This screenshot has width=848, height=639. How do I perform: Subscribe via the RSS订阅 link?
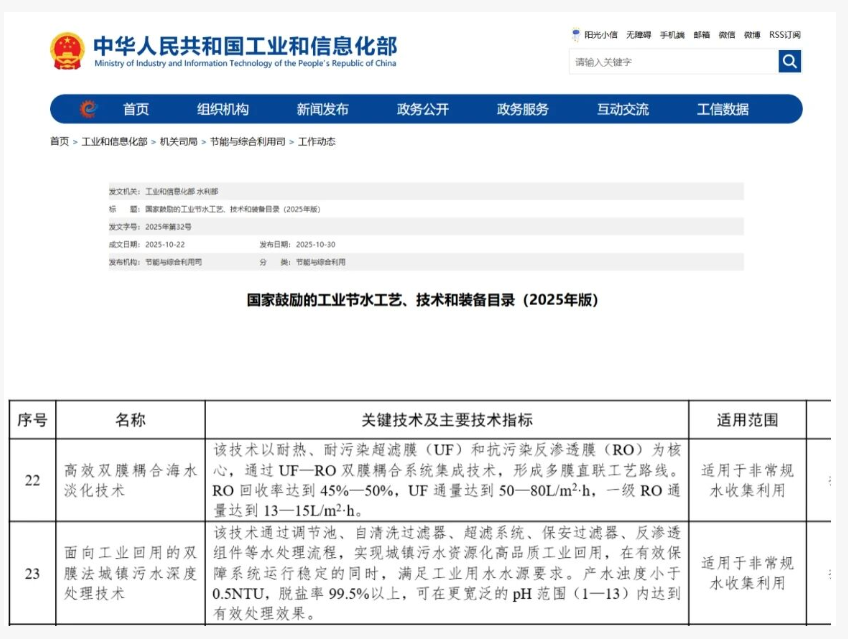785,35
